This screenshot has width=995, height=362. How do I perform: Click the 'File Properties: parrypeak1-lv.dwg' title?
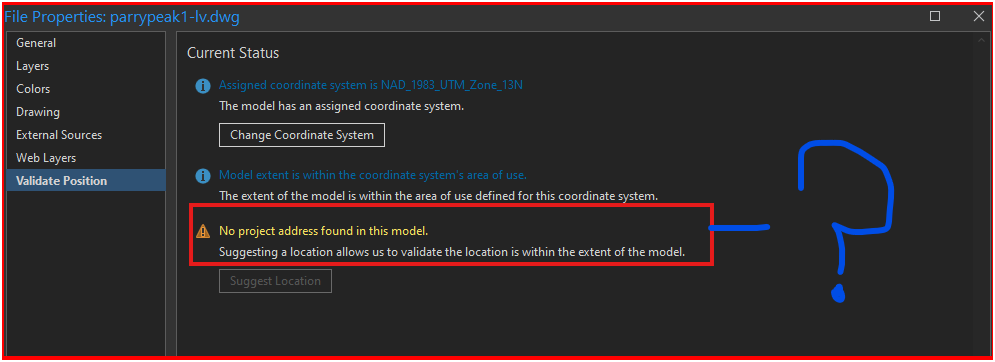tap(122, 17)
